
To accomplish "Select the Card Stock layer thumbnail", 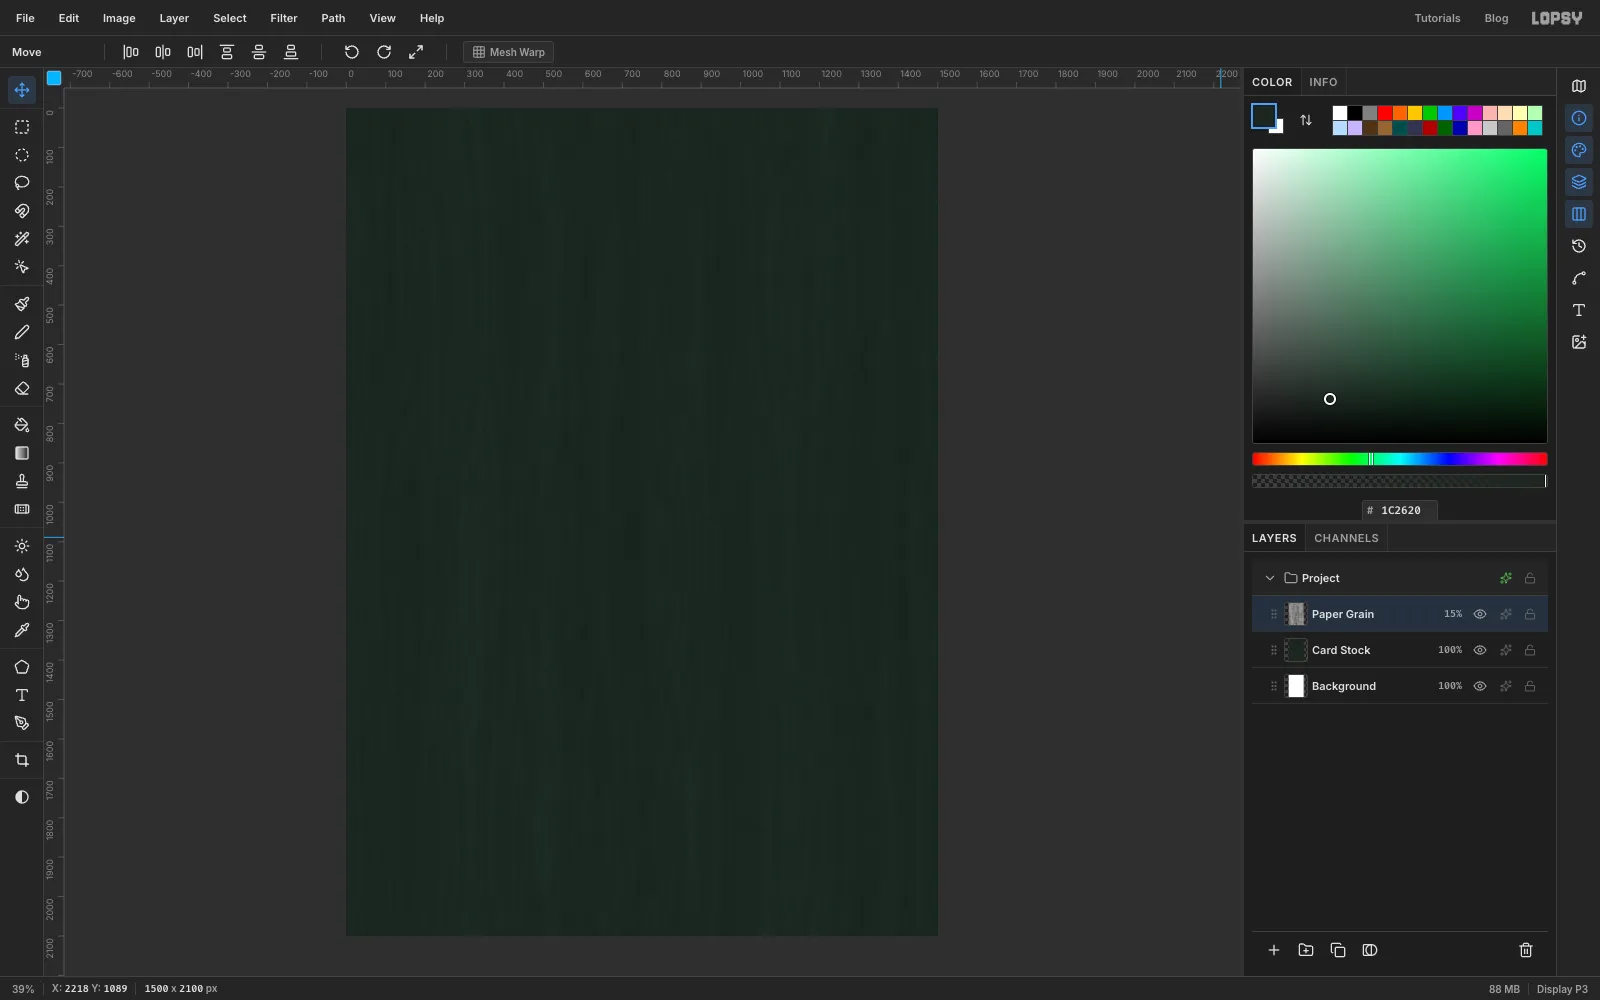I will (1296, 650).
